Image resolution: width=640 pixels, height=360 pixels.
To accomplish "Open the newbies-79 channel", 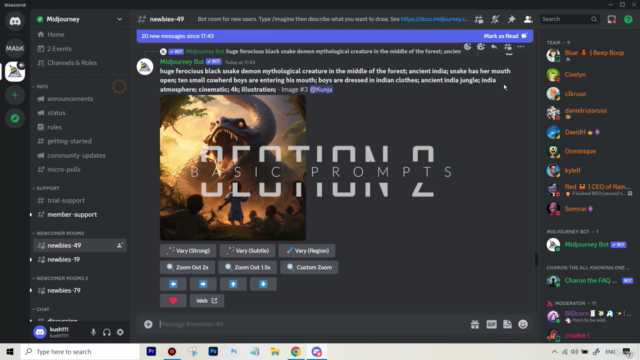I will pos(80,291).
